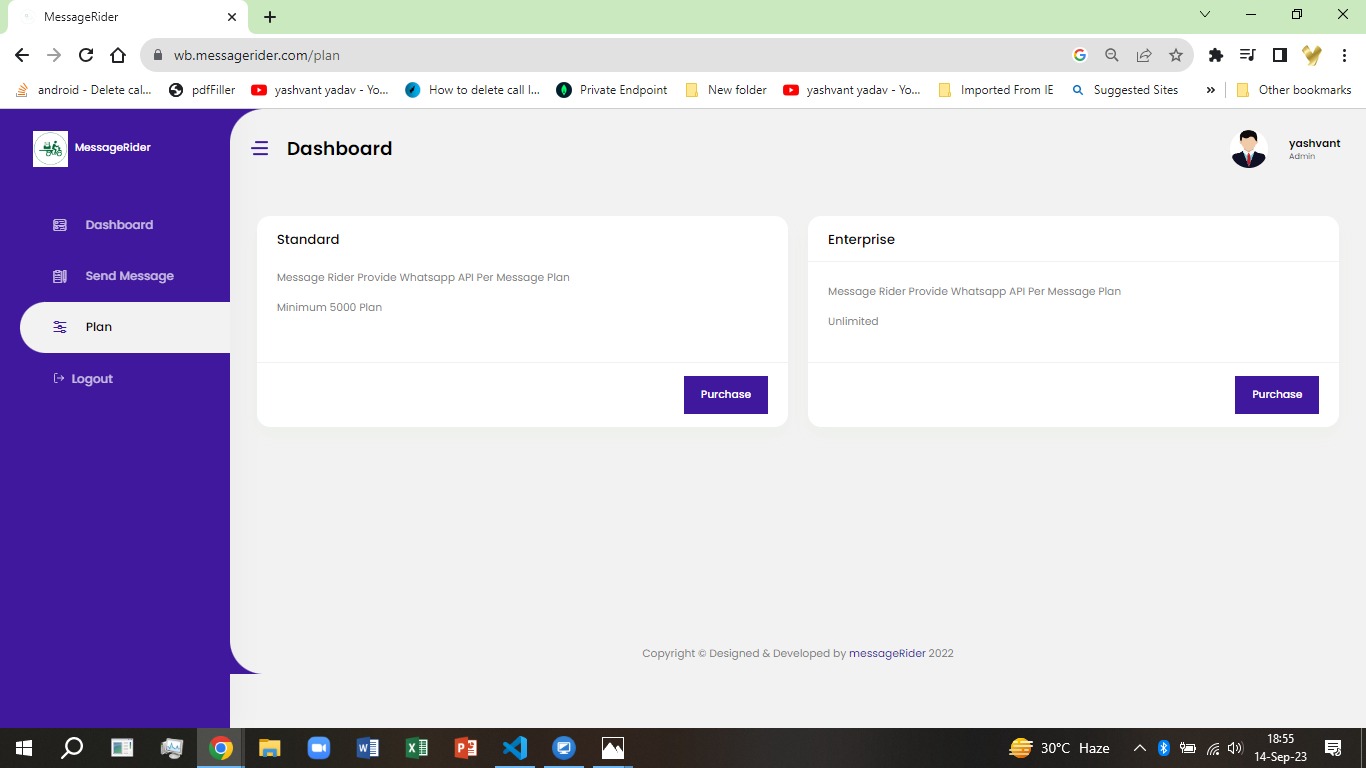
Task: Open the Windows Start menu
Action: coord(23,748)
